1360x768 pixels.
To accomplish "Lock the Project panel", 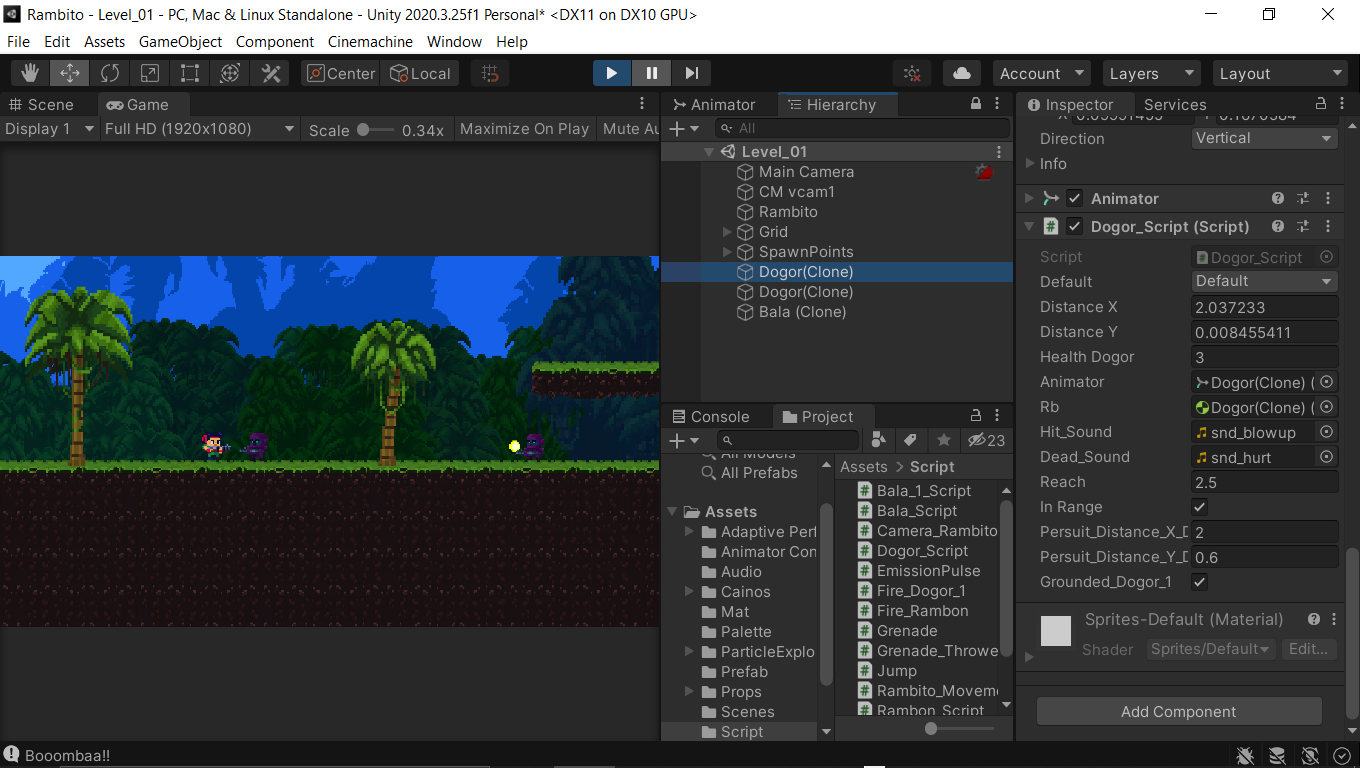I will (976, 416).
